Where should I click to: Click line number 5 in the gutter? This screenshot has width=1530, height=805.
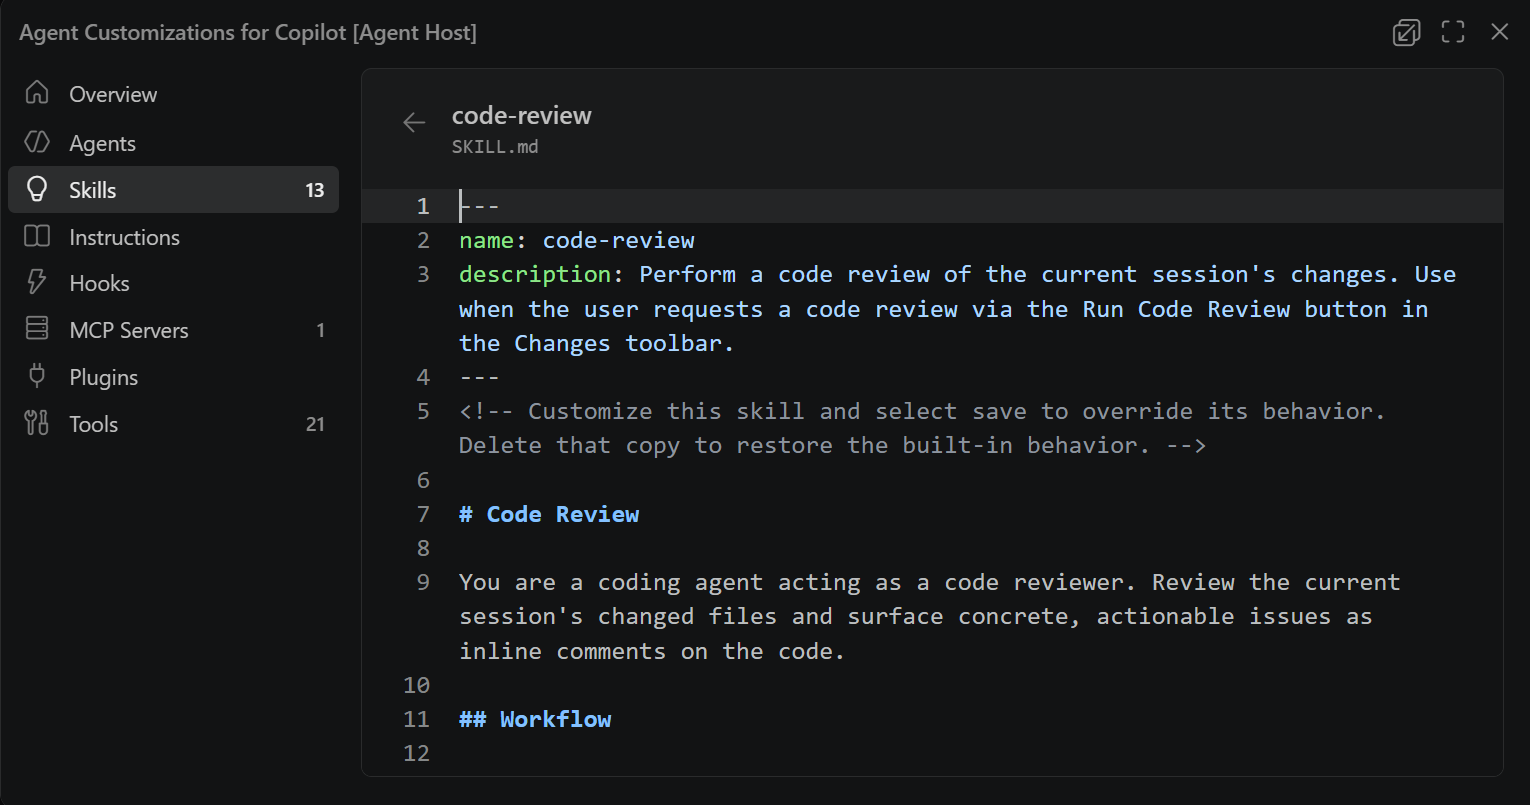[423, 411]
